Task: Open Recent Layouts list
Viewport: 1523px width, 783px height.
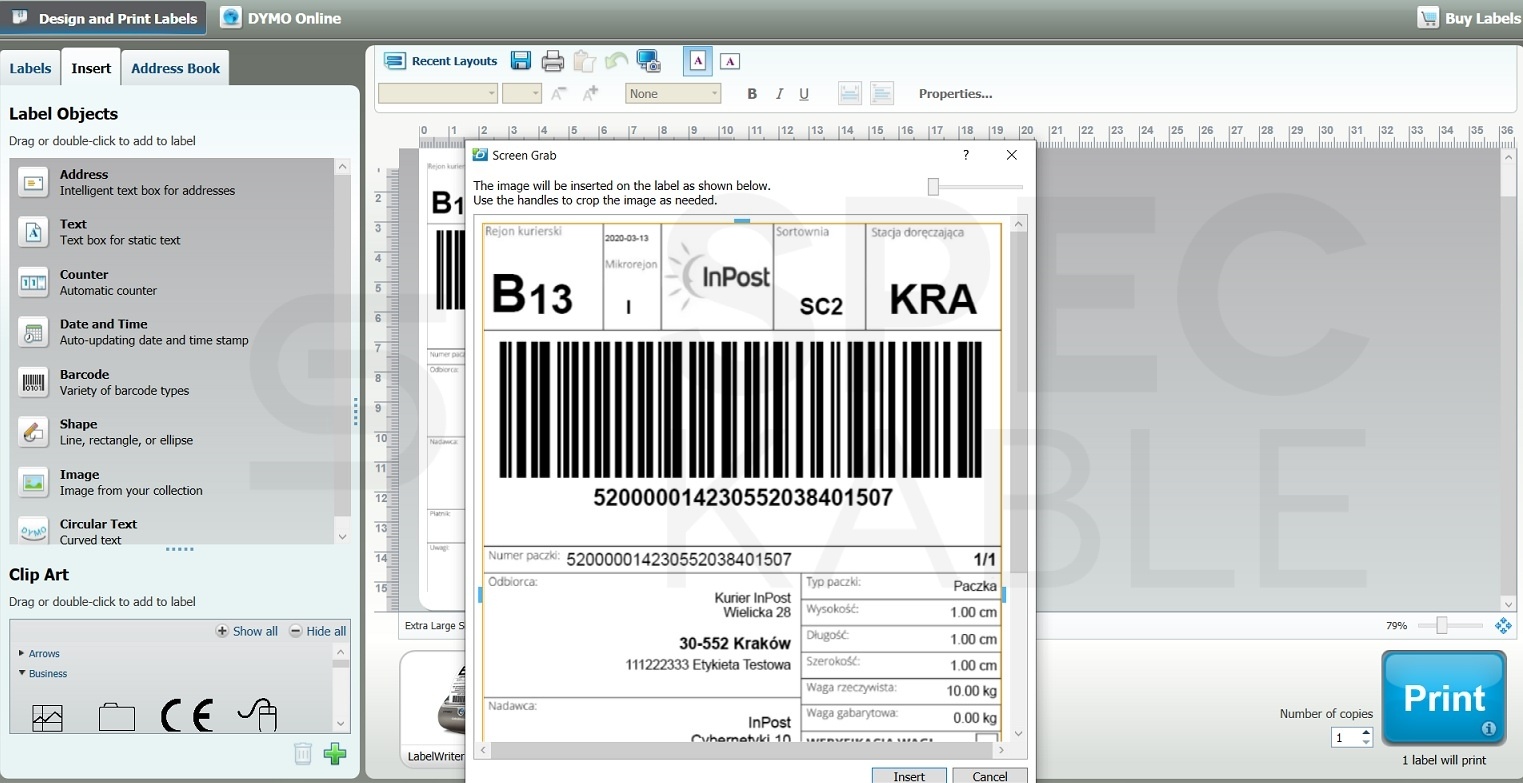Action: pyautogui.click(x=441, y=61)
